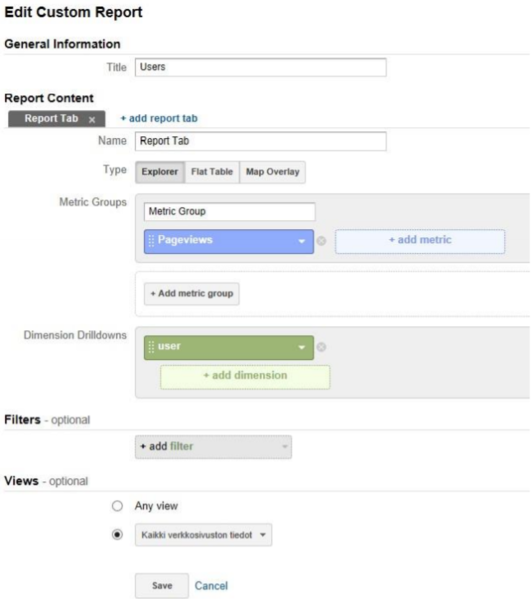Viewport: 532px width, 599px height.
Task: Select the Any view radio button
Action: (117, 506)
